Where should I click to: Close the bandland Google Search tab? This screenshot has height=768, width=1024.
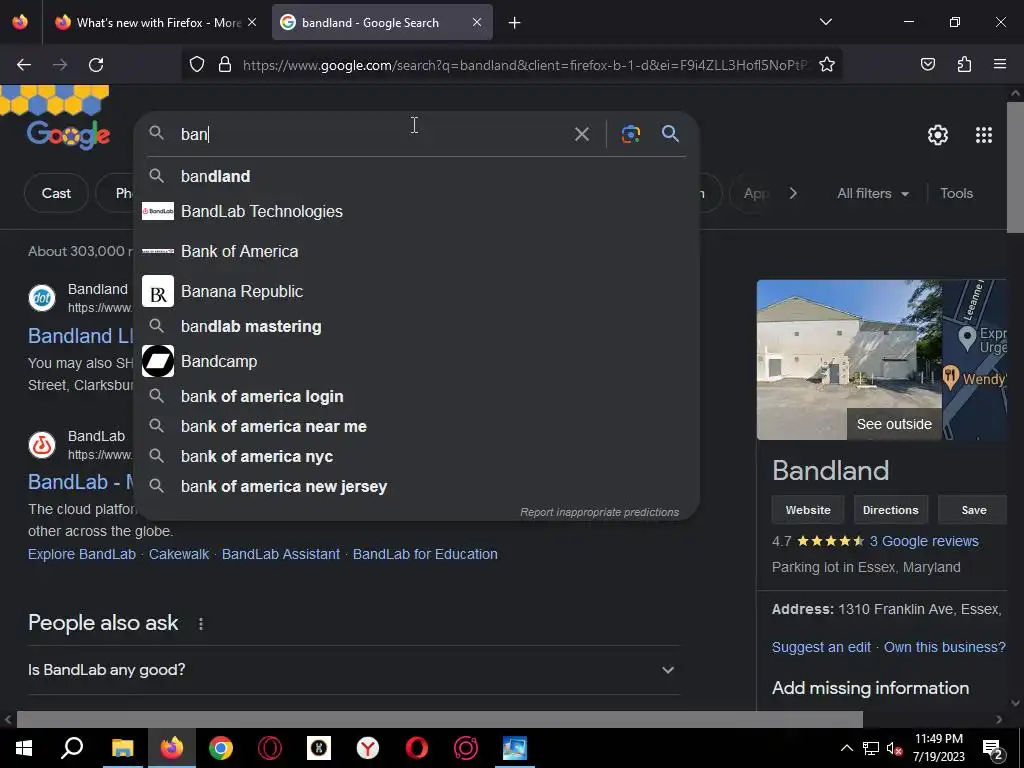coord(477,22)
